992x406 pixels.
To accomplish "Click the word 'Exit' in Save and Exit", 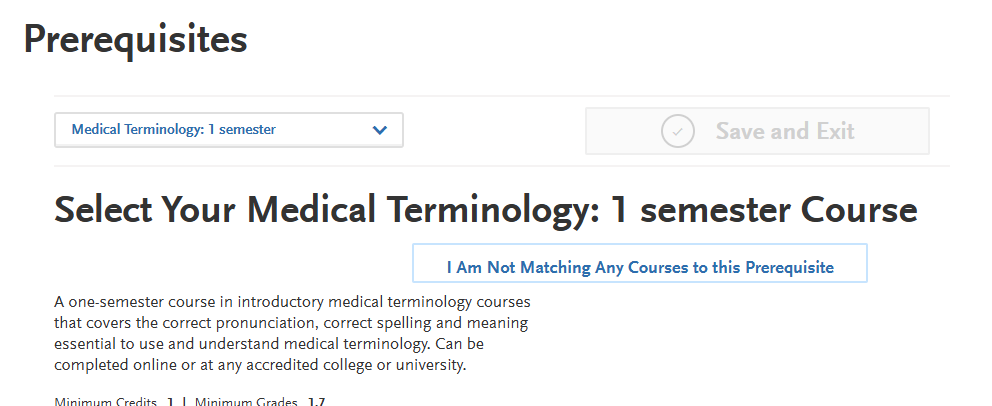I will 832,131.
